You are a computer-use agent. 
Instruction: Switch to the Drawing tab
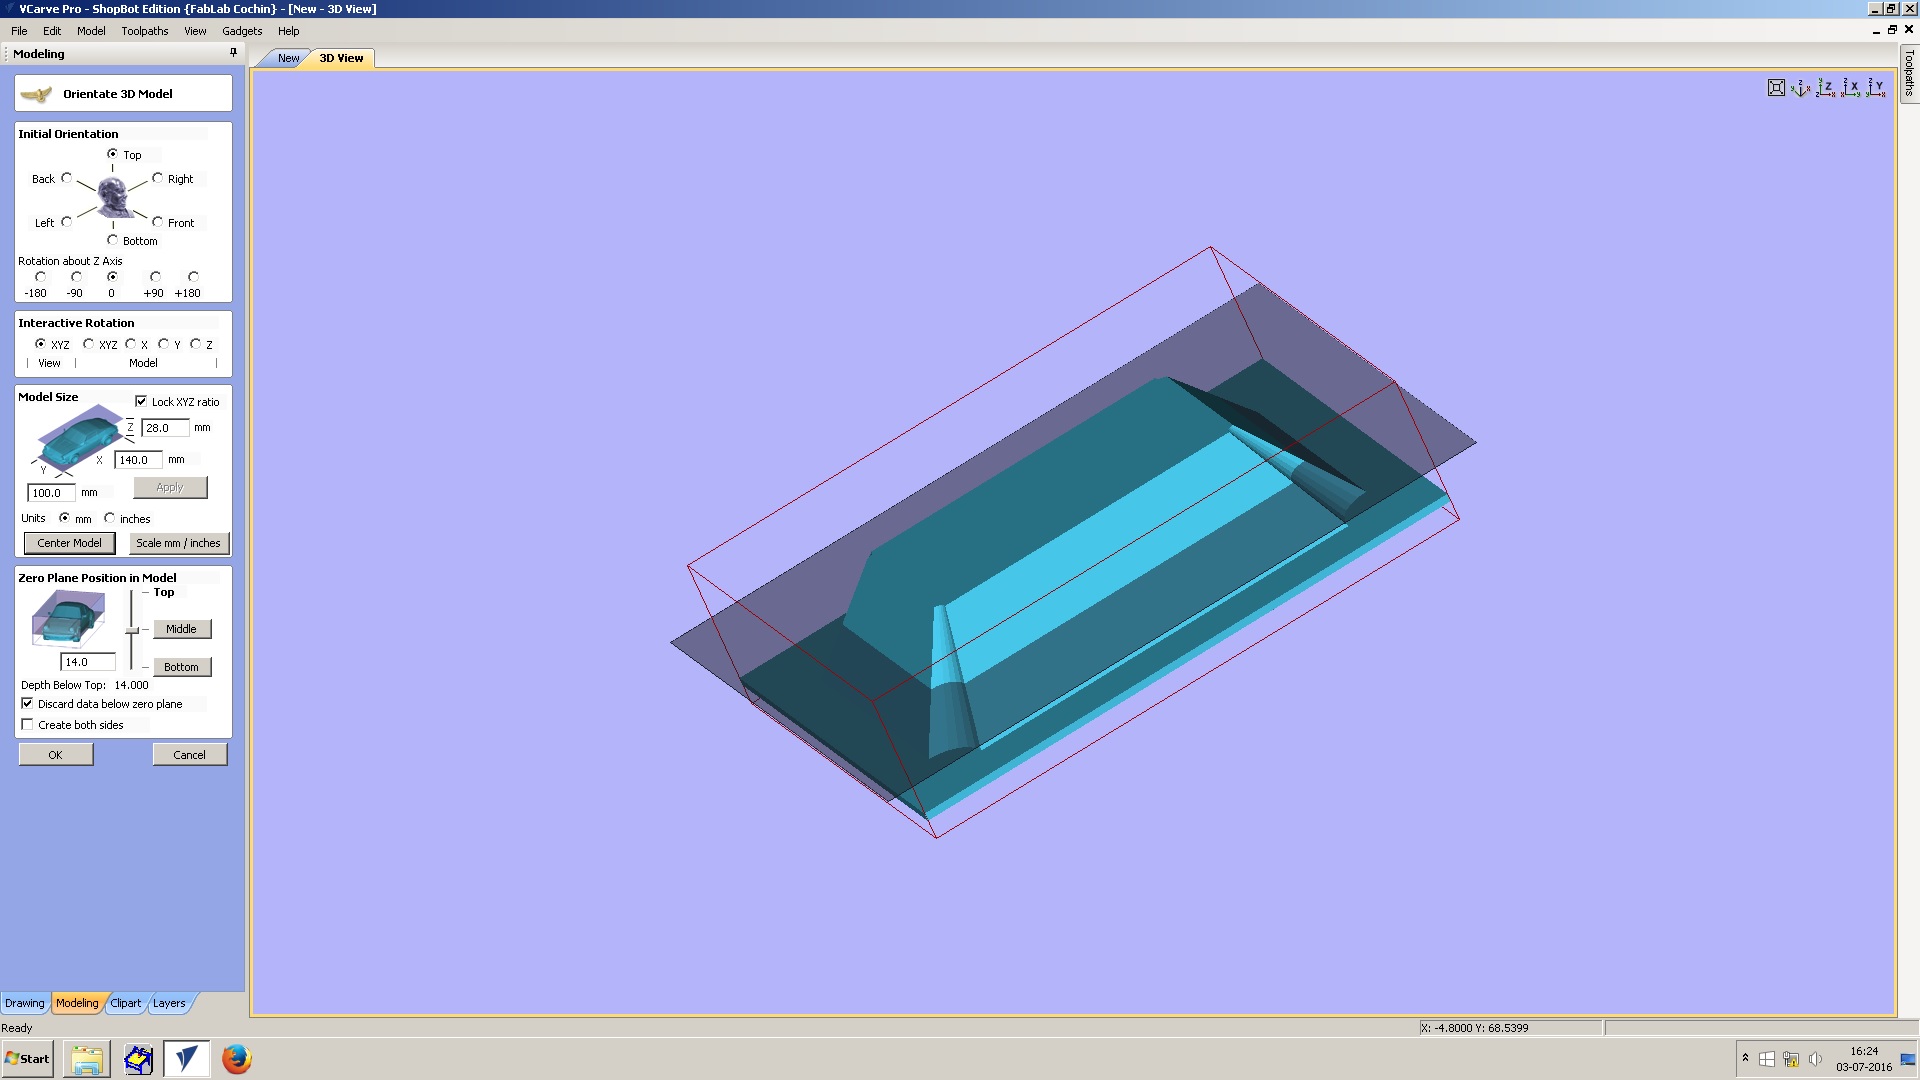point(24,1003)
